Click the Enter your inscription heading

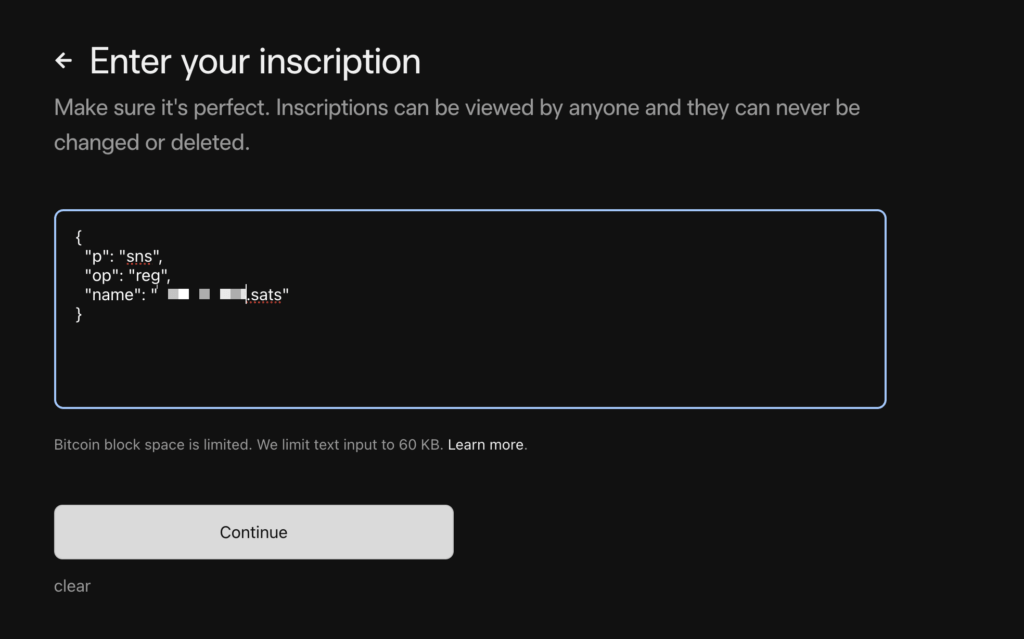pyautogui.click(x=255, y=61)
